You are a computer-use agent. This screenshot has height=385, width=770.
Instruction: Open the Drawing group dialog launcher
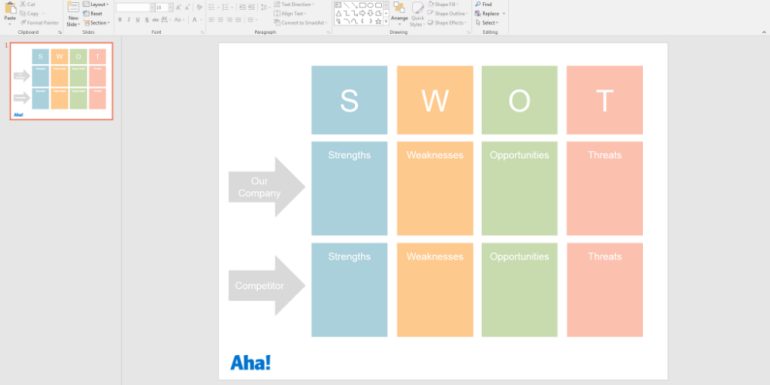pyautogui.click(x=468, y=32)
